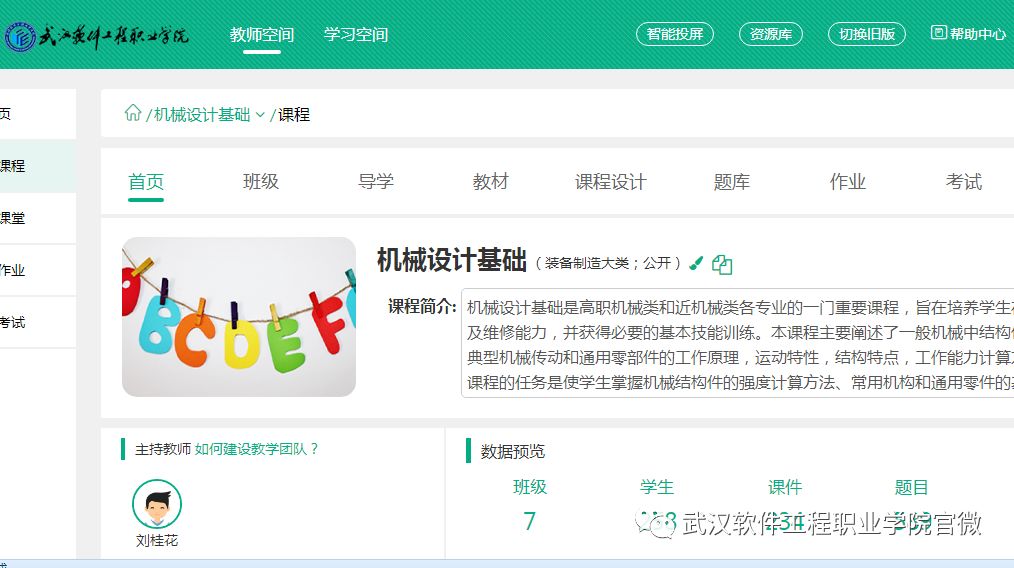Viewport: 1014px width, 568px height.
Task: Click 切换旧版 to switch version
Action: pos(866,34)
